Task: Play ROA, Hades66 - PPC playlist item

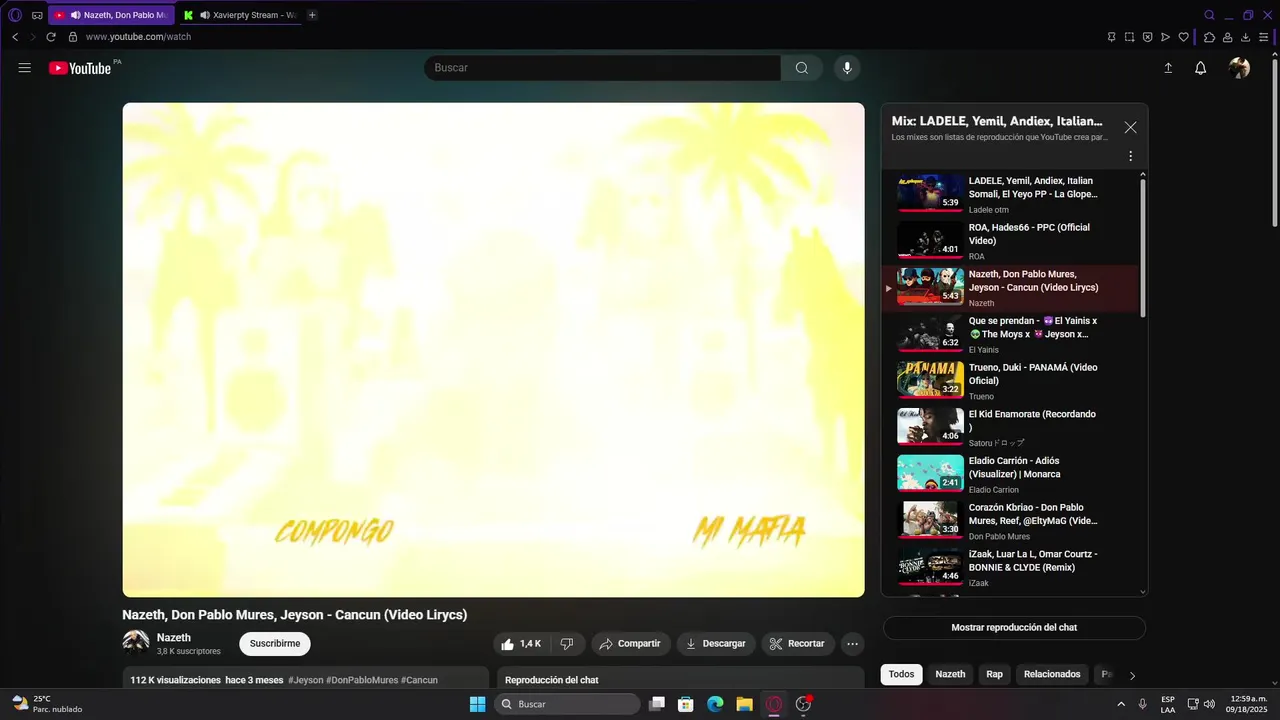Action: 1010,241
